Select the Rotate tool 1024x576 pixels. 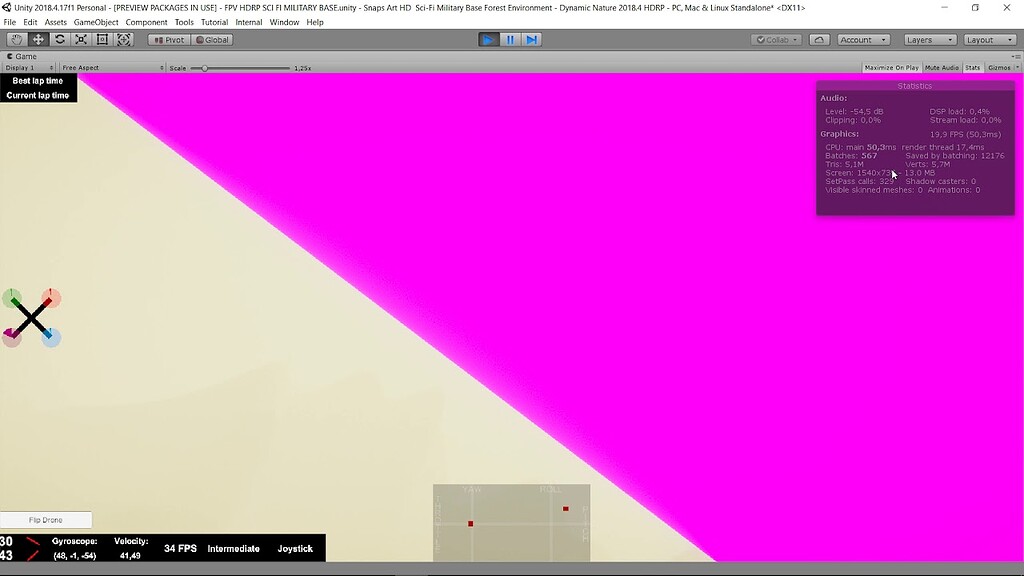tap(58, 39)
